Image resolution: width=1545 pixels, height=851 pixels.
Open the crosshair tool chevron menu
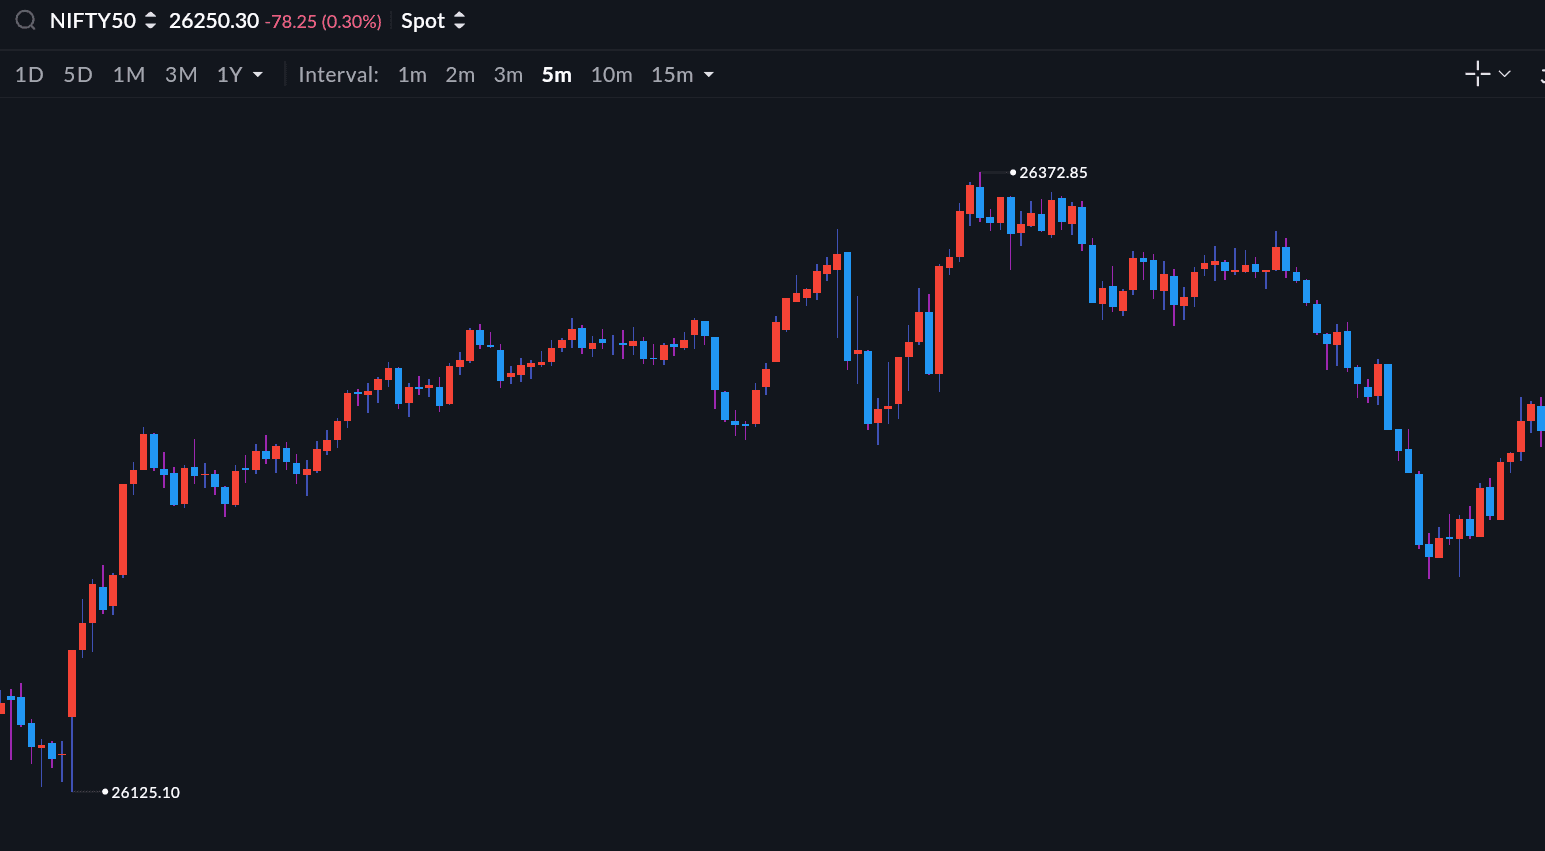pyautogui.click(x=1504, y=74)
